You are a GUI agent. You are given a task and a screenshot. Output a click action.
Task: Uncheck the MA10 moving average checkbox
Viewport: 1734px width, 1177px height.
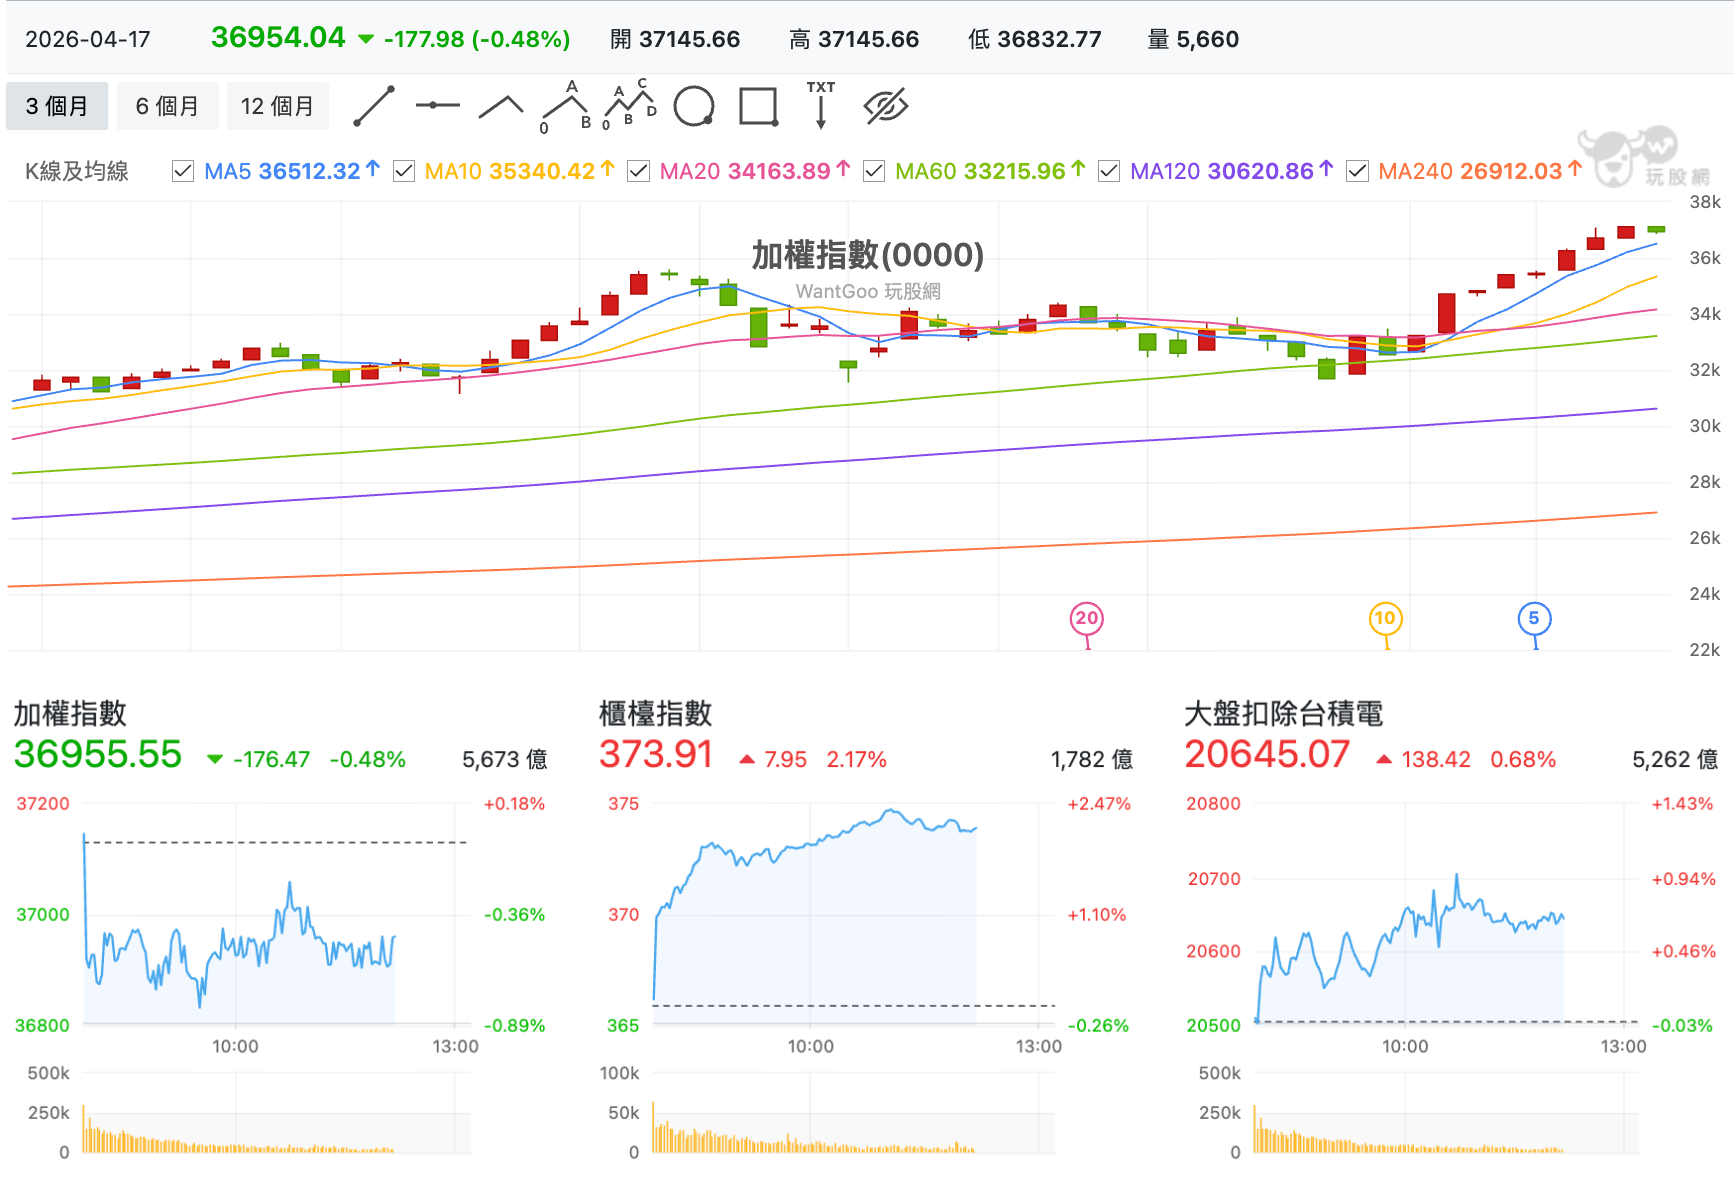click(x=404, y=172)
